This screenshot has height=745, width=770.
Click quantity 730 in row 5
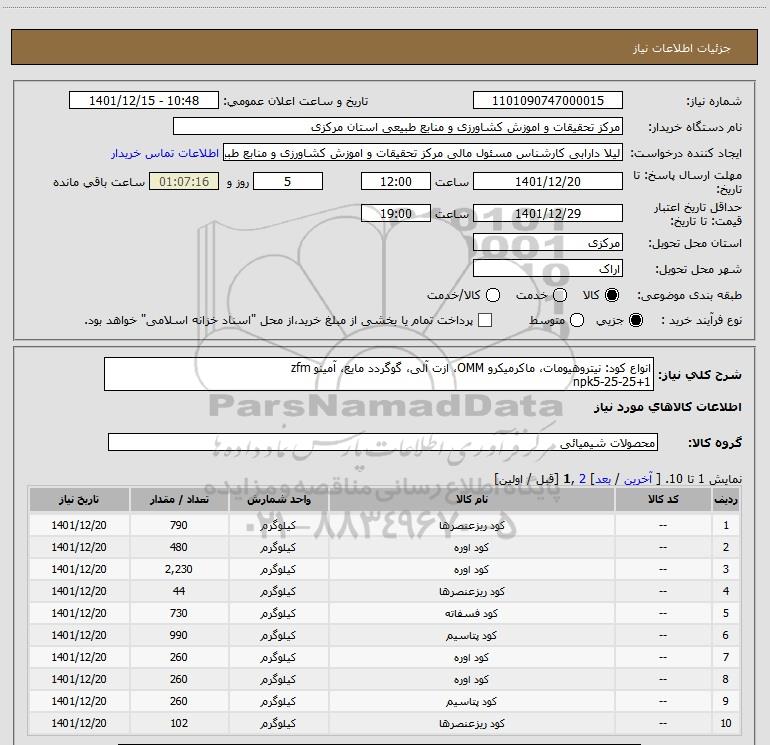pos(179,613)
